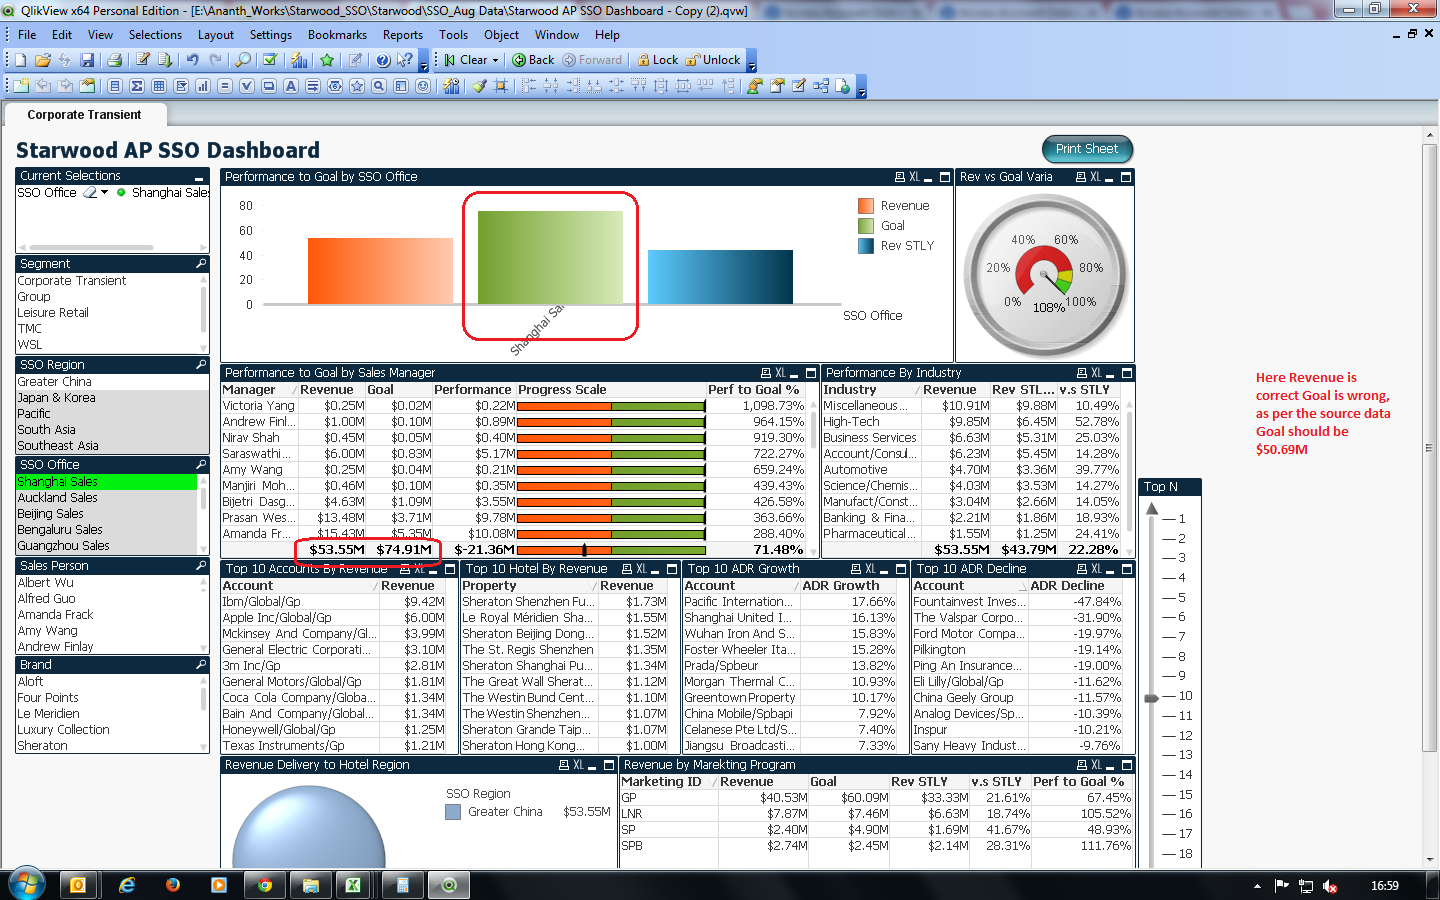Select Beijing Sales in SSO Office list
The width and height of the screenshot is (1440, 900).
[x=50, y=514]
